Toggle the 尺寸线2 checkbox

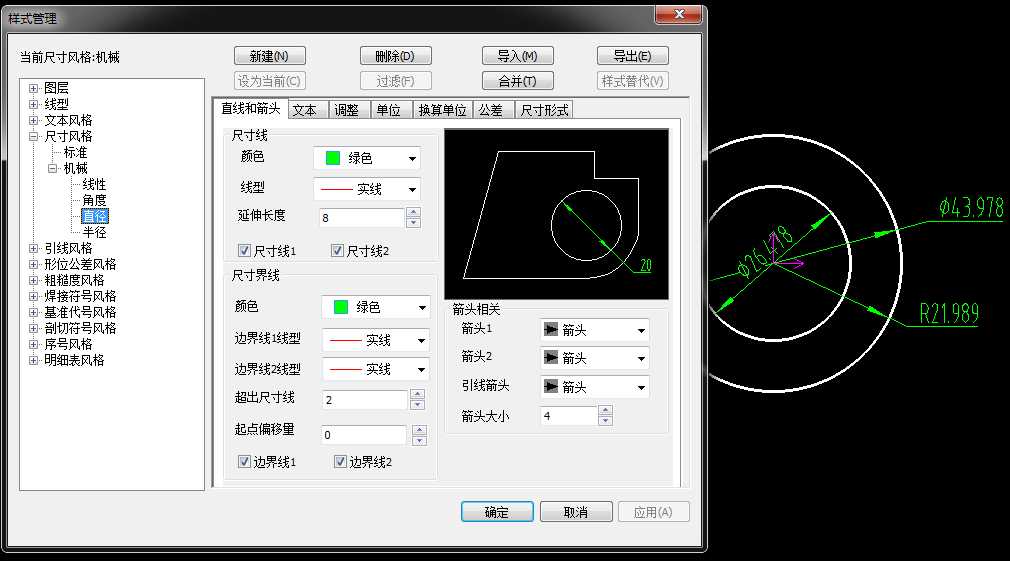tap(338, 251)
